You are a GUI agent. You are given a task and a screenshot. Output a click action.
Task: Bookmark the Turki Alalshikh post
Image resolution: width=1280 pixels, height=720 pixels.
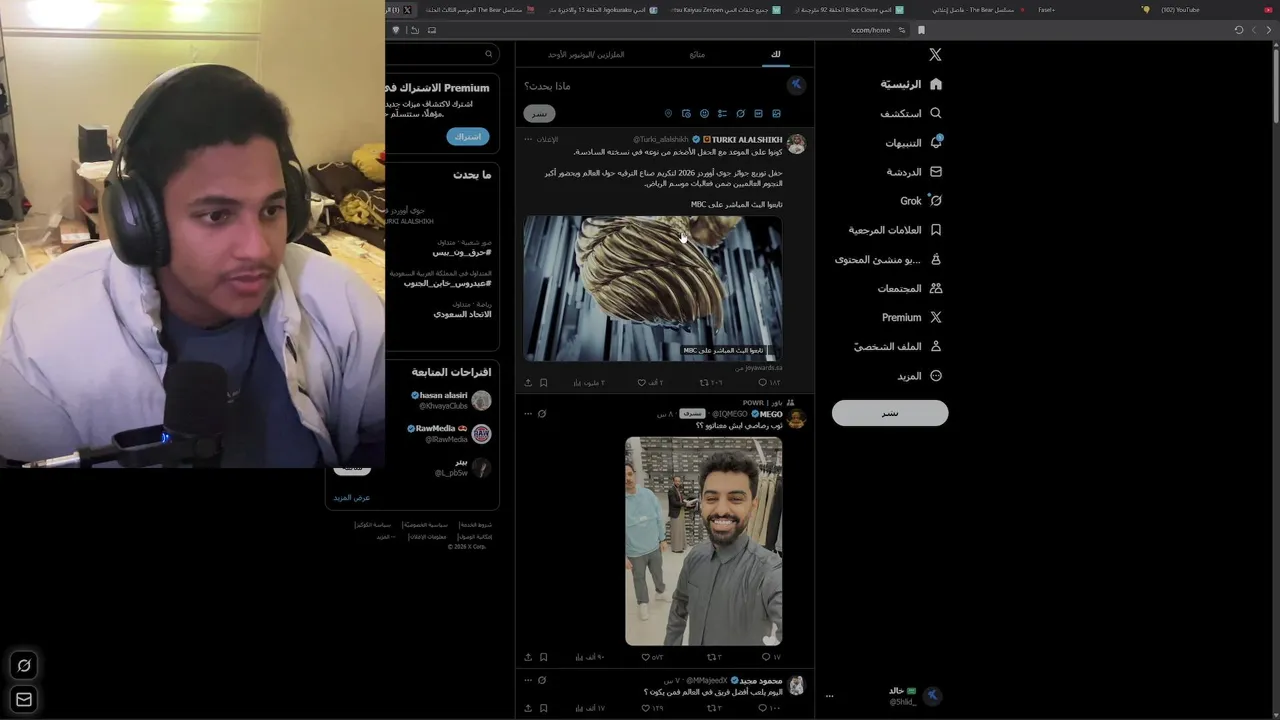point(543,382)
